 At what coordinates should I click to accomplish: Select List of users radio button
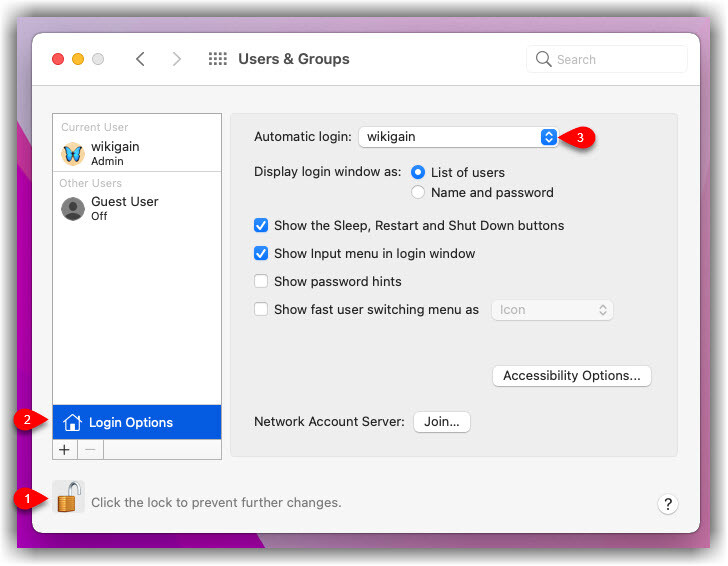coord(418,172)
